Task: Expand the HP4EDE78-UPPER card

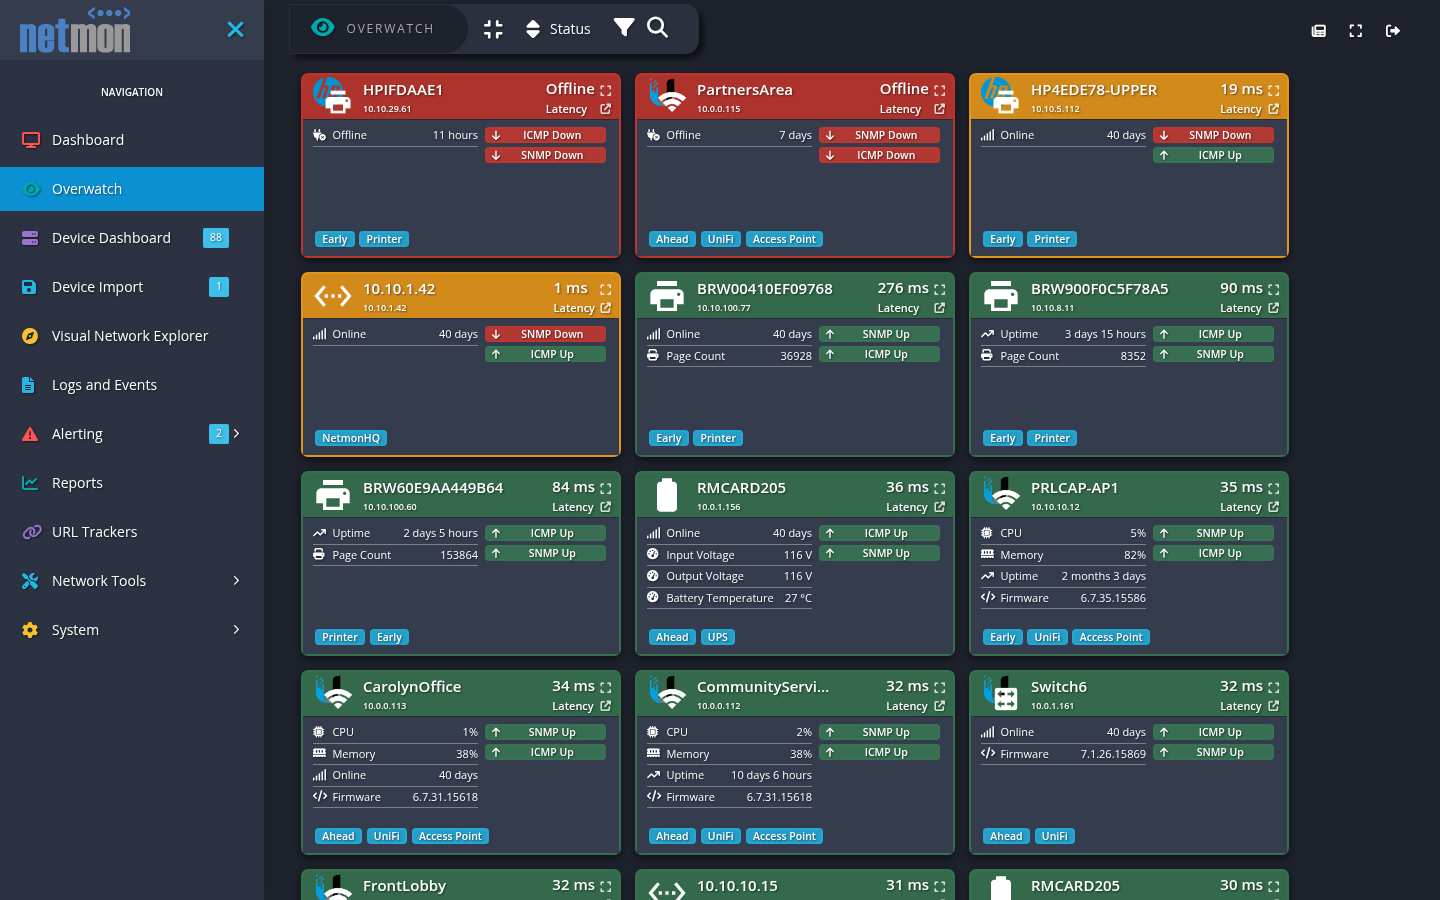Action: tap(1273, 90)
